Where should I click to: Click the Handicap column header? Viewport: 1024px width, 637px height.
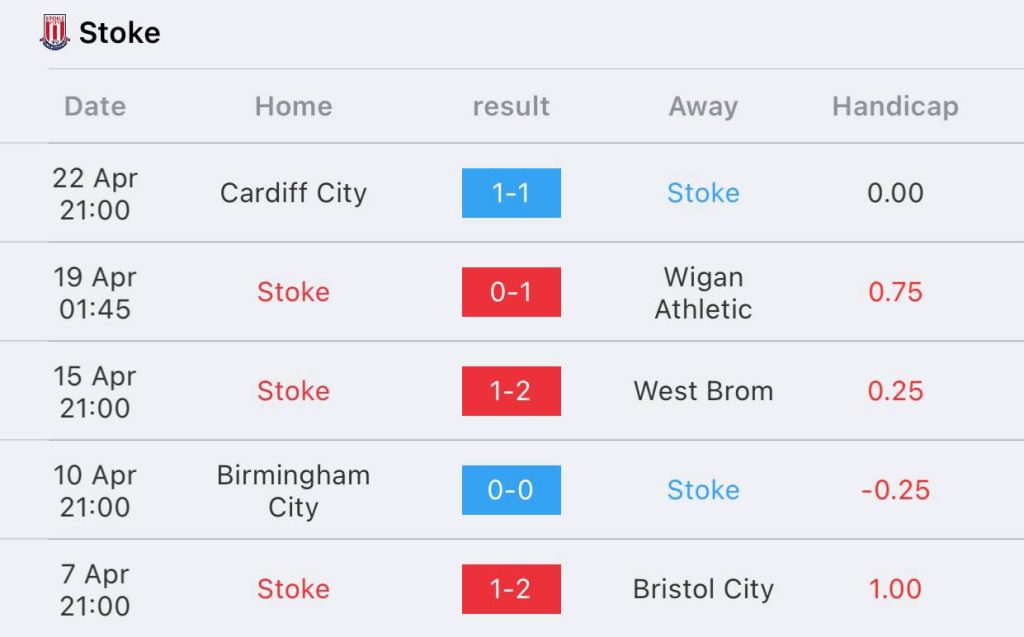click(x=895, y=106)
